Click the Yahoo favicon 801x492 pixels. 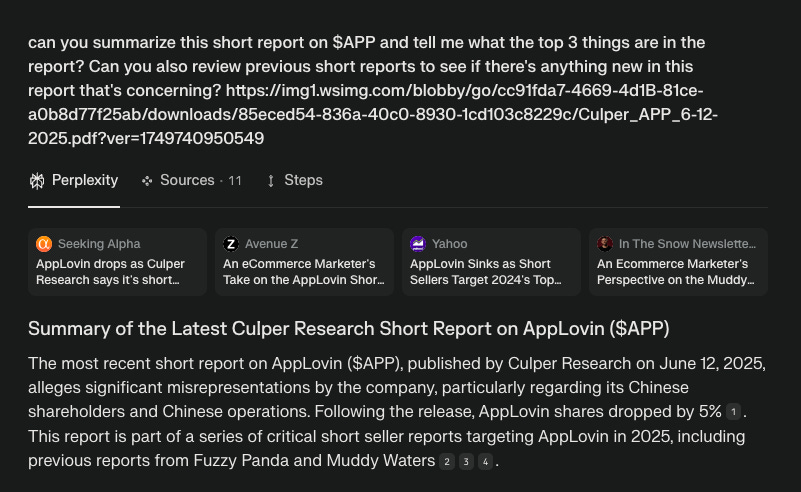coord(418,244)
